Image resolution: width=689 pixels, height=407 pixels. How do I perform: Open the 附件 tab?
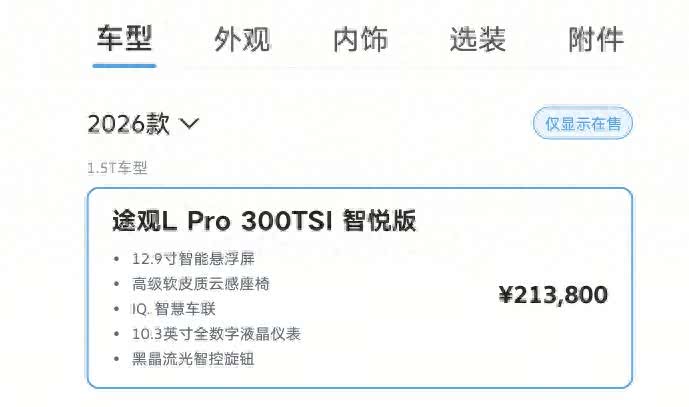[596, 39]
